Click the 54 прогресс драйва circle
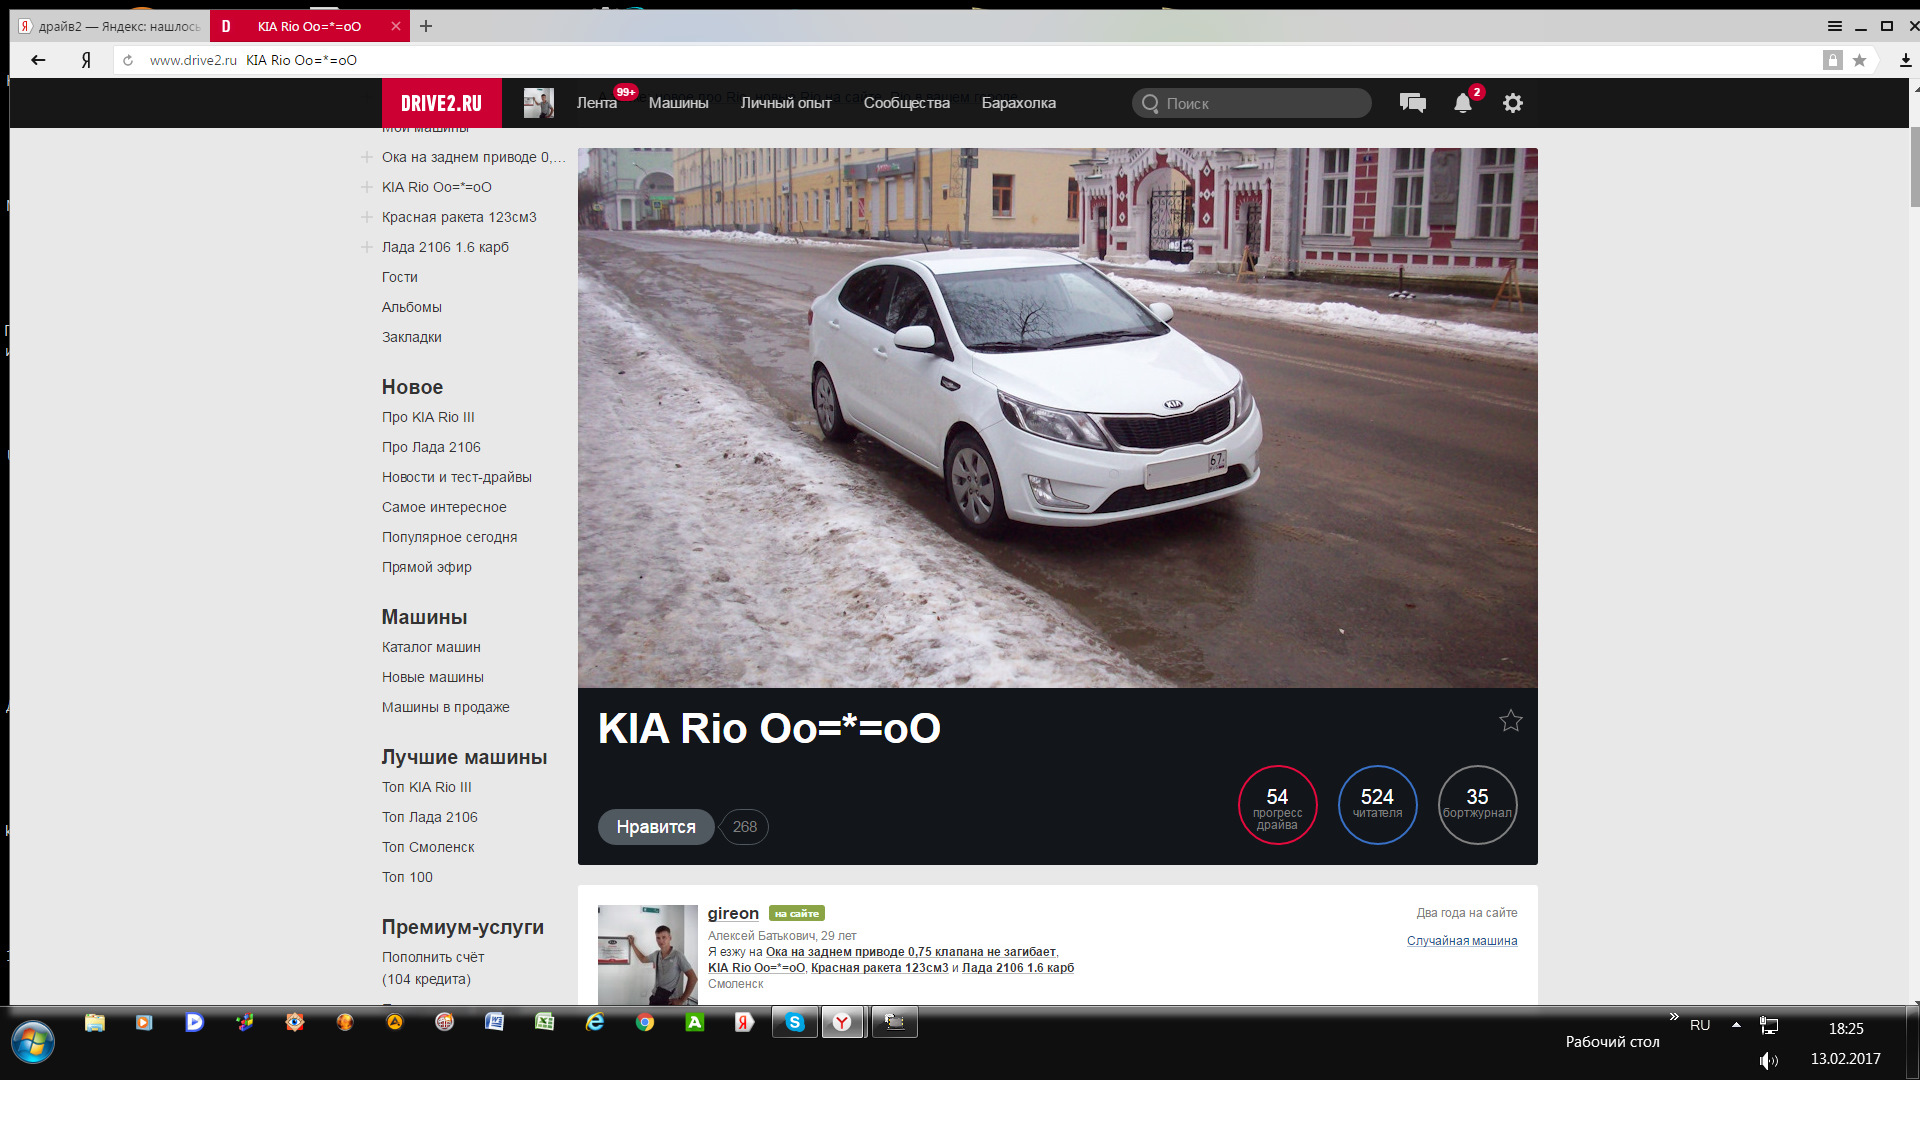 pos(1277,805)
